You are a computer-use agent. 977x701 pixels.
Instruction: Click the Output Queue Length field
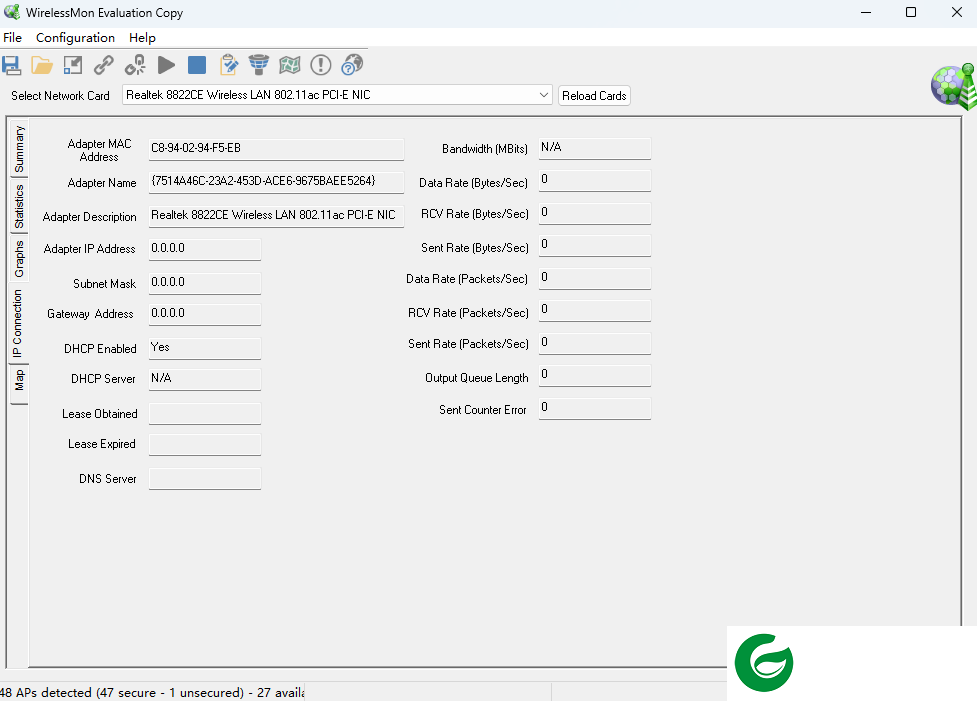(x=594, y=376)
